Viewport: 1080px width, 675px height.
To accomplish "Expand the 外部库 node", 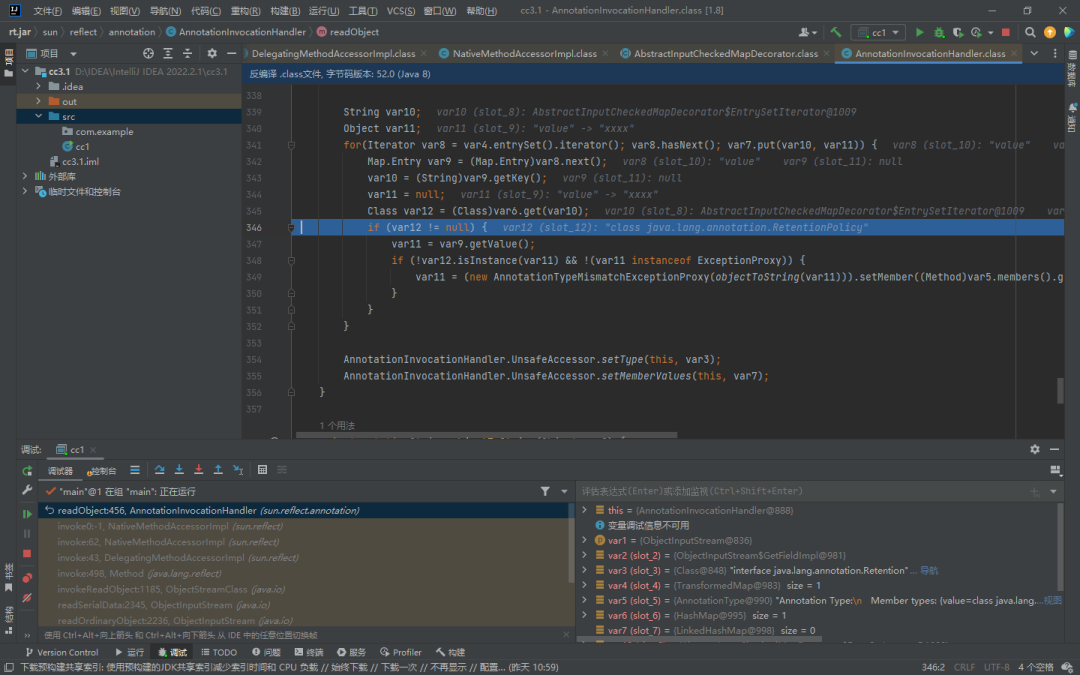I will 25,176.
